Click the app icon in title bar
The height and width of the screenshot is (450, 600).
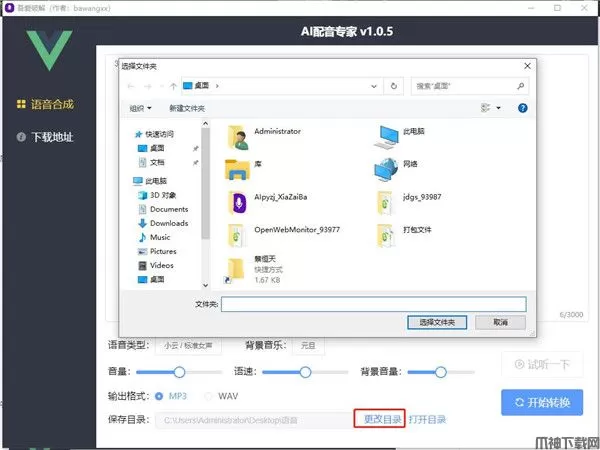click(9, 8)
